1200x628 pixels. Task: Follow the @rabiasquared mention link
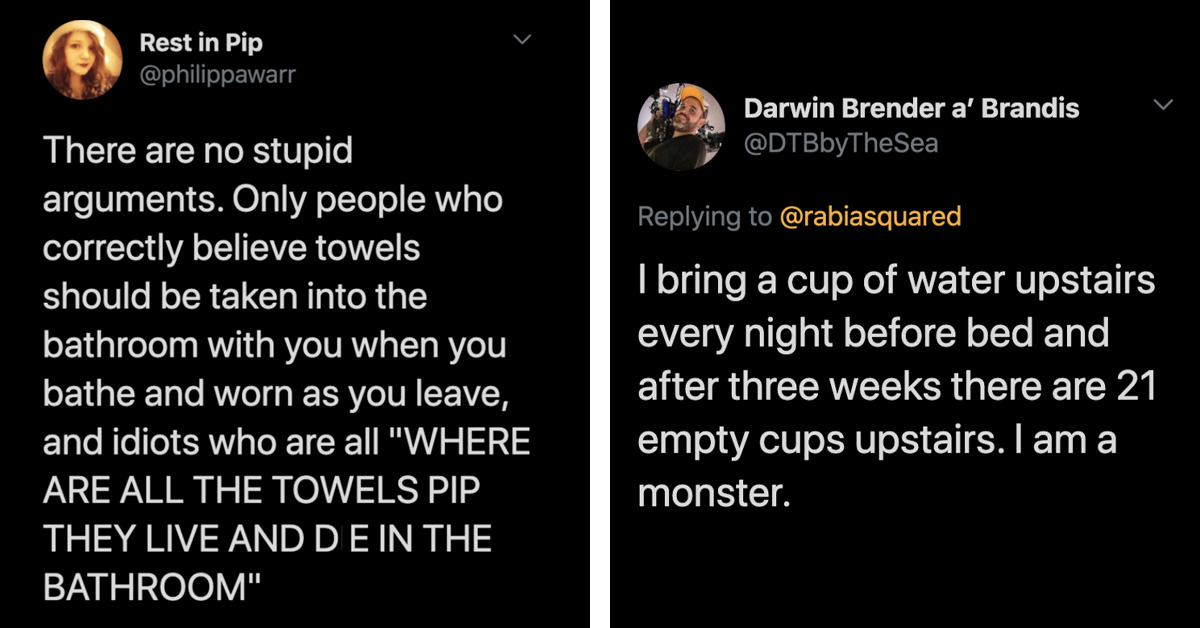(x=870, y=216)
